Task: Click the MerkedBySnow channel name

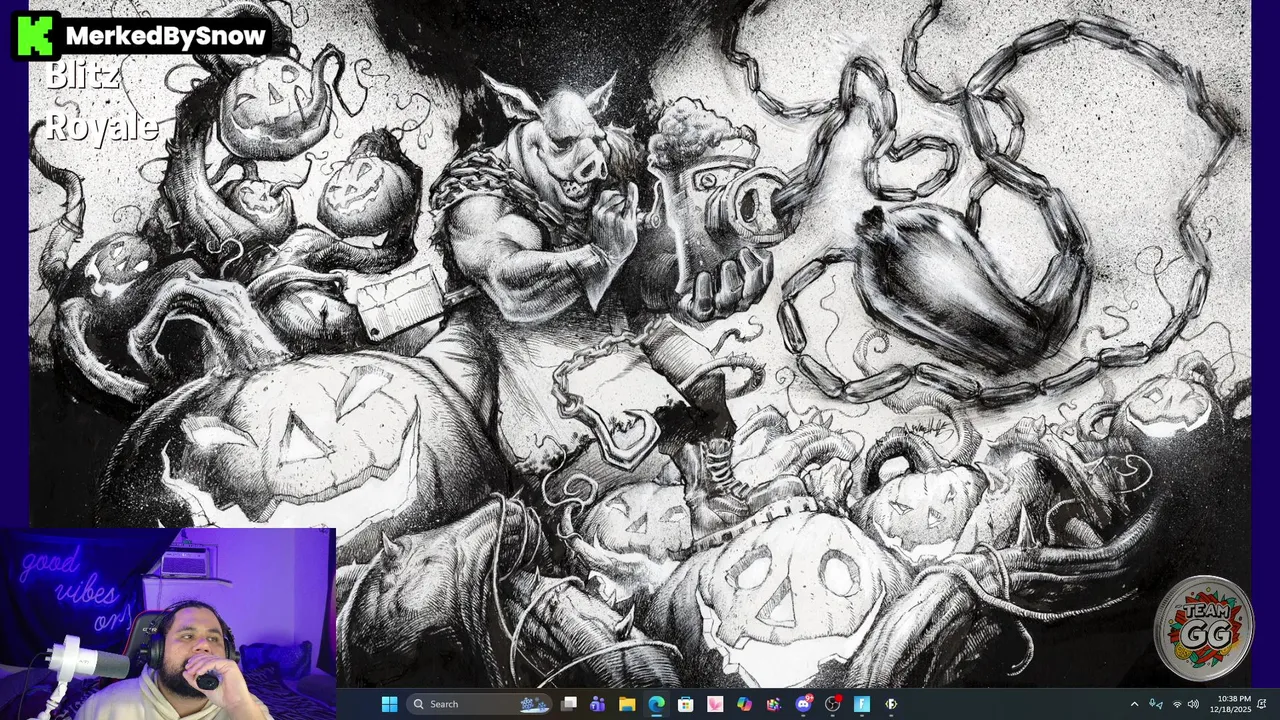Action: 166,36
